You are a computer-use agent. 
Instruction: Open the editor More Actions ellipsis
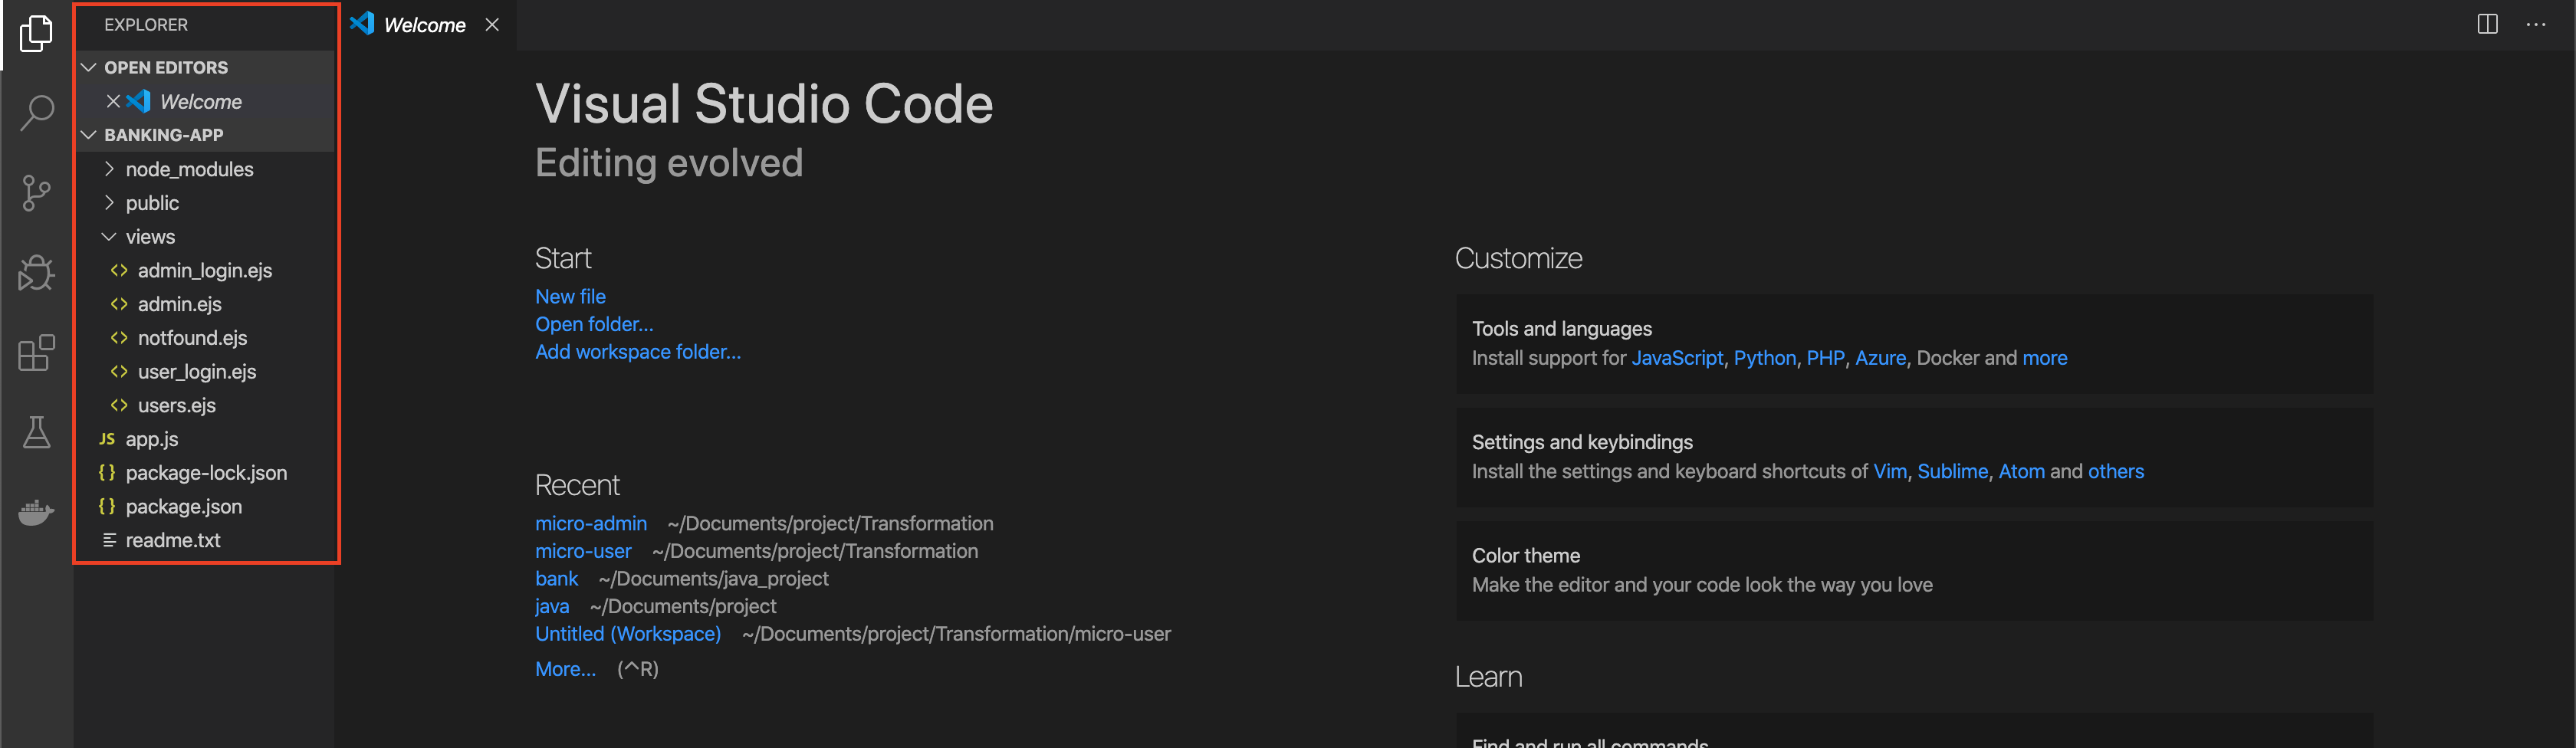(x=2536, y=25)
